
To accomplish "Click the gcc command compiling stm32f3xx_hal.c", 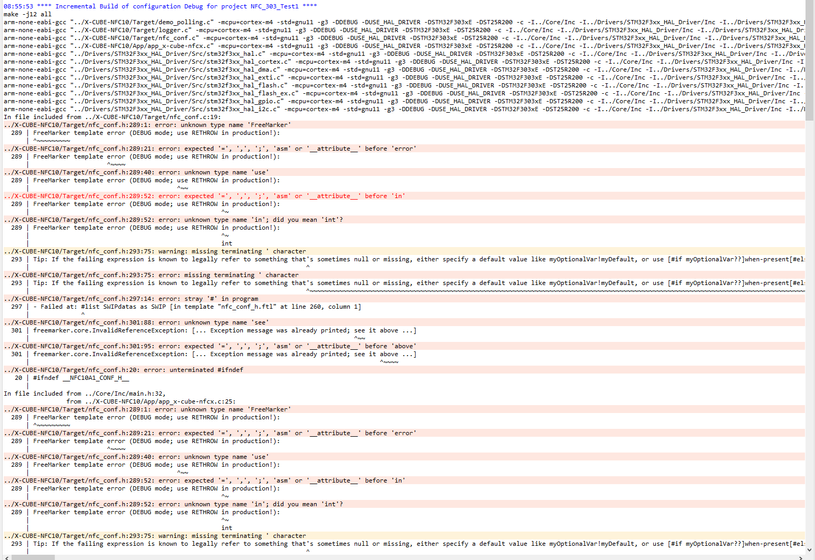I will pyautogui.click(x=404, y=54).
